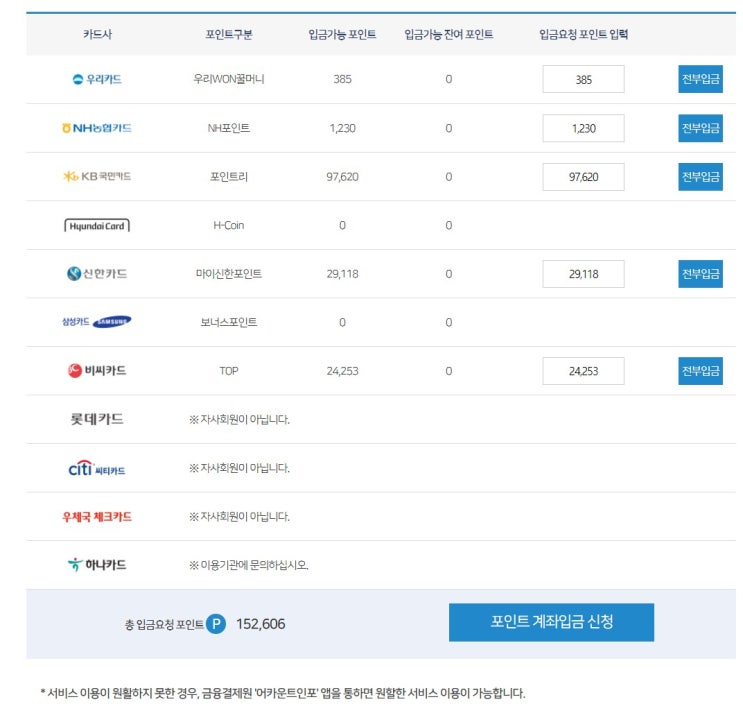Click the NH농협카드 logo

pos(97,128)
